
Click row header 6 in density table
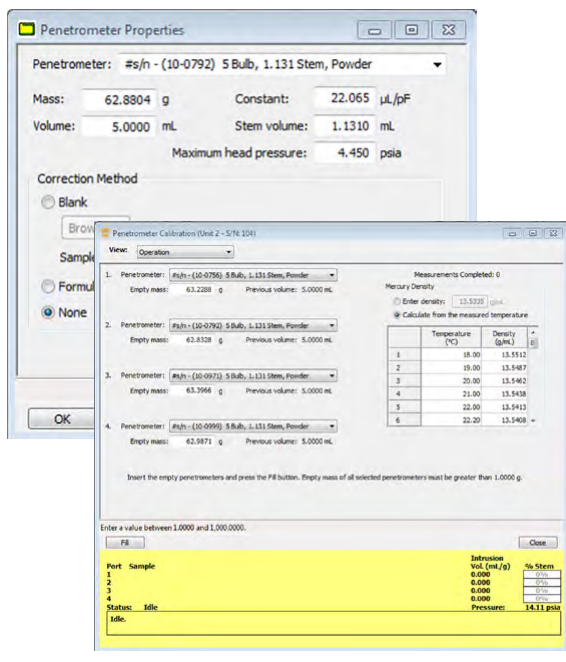404,420
